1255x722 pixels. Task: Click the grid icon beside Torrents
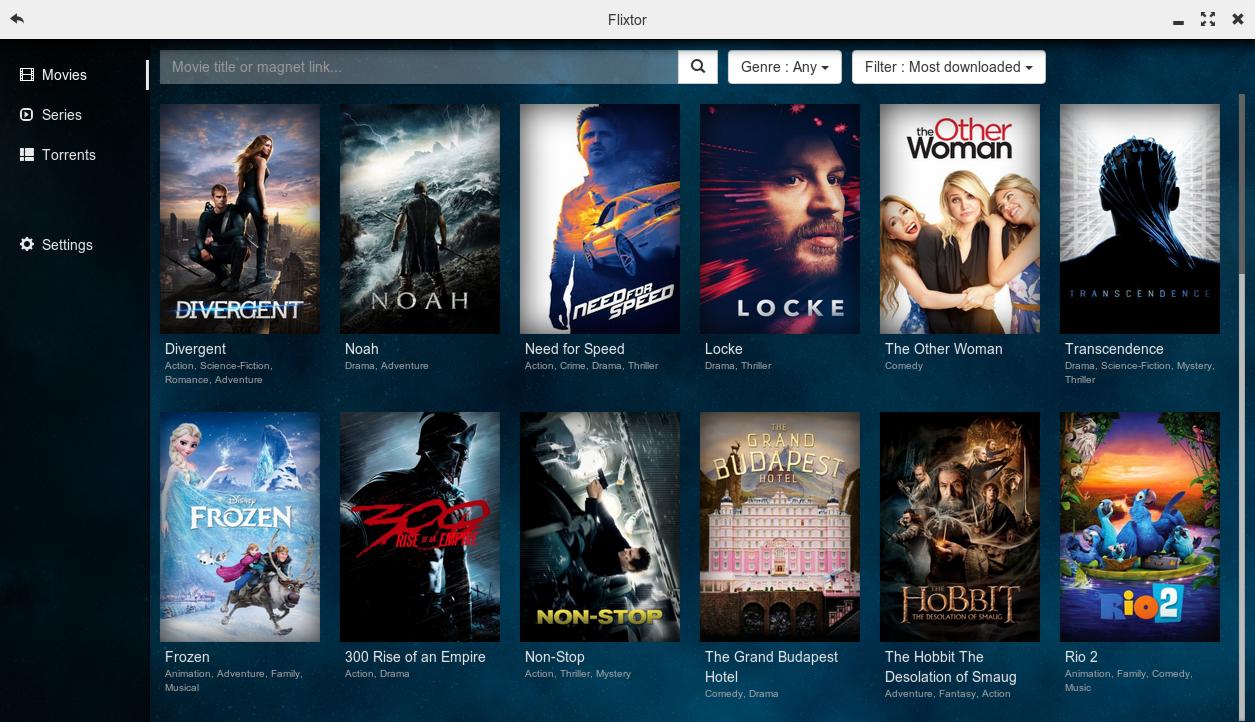27,155
